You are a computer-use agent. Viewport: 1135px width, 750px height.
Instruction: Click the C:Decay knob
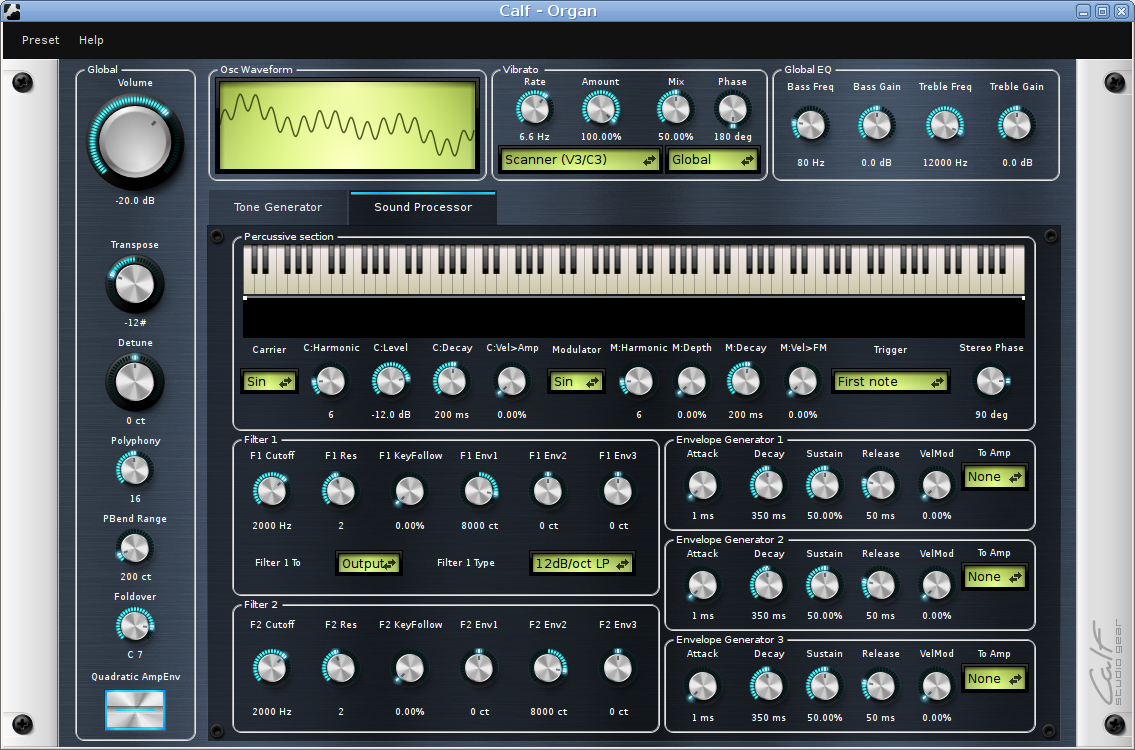452,381
